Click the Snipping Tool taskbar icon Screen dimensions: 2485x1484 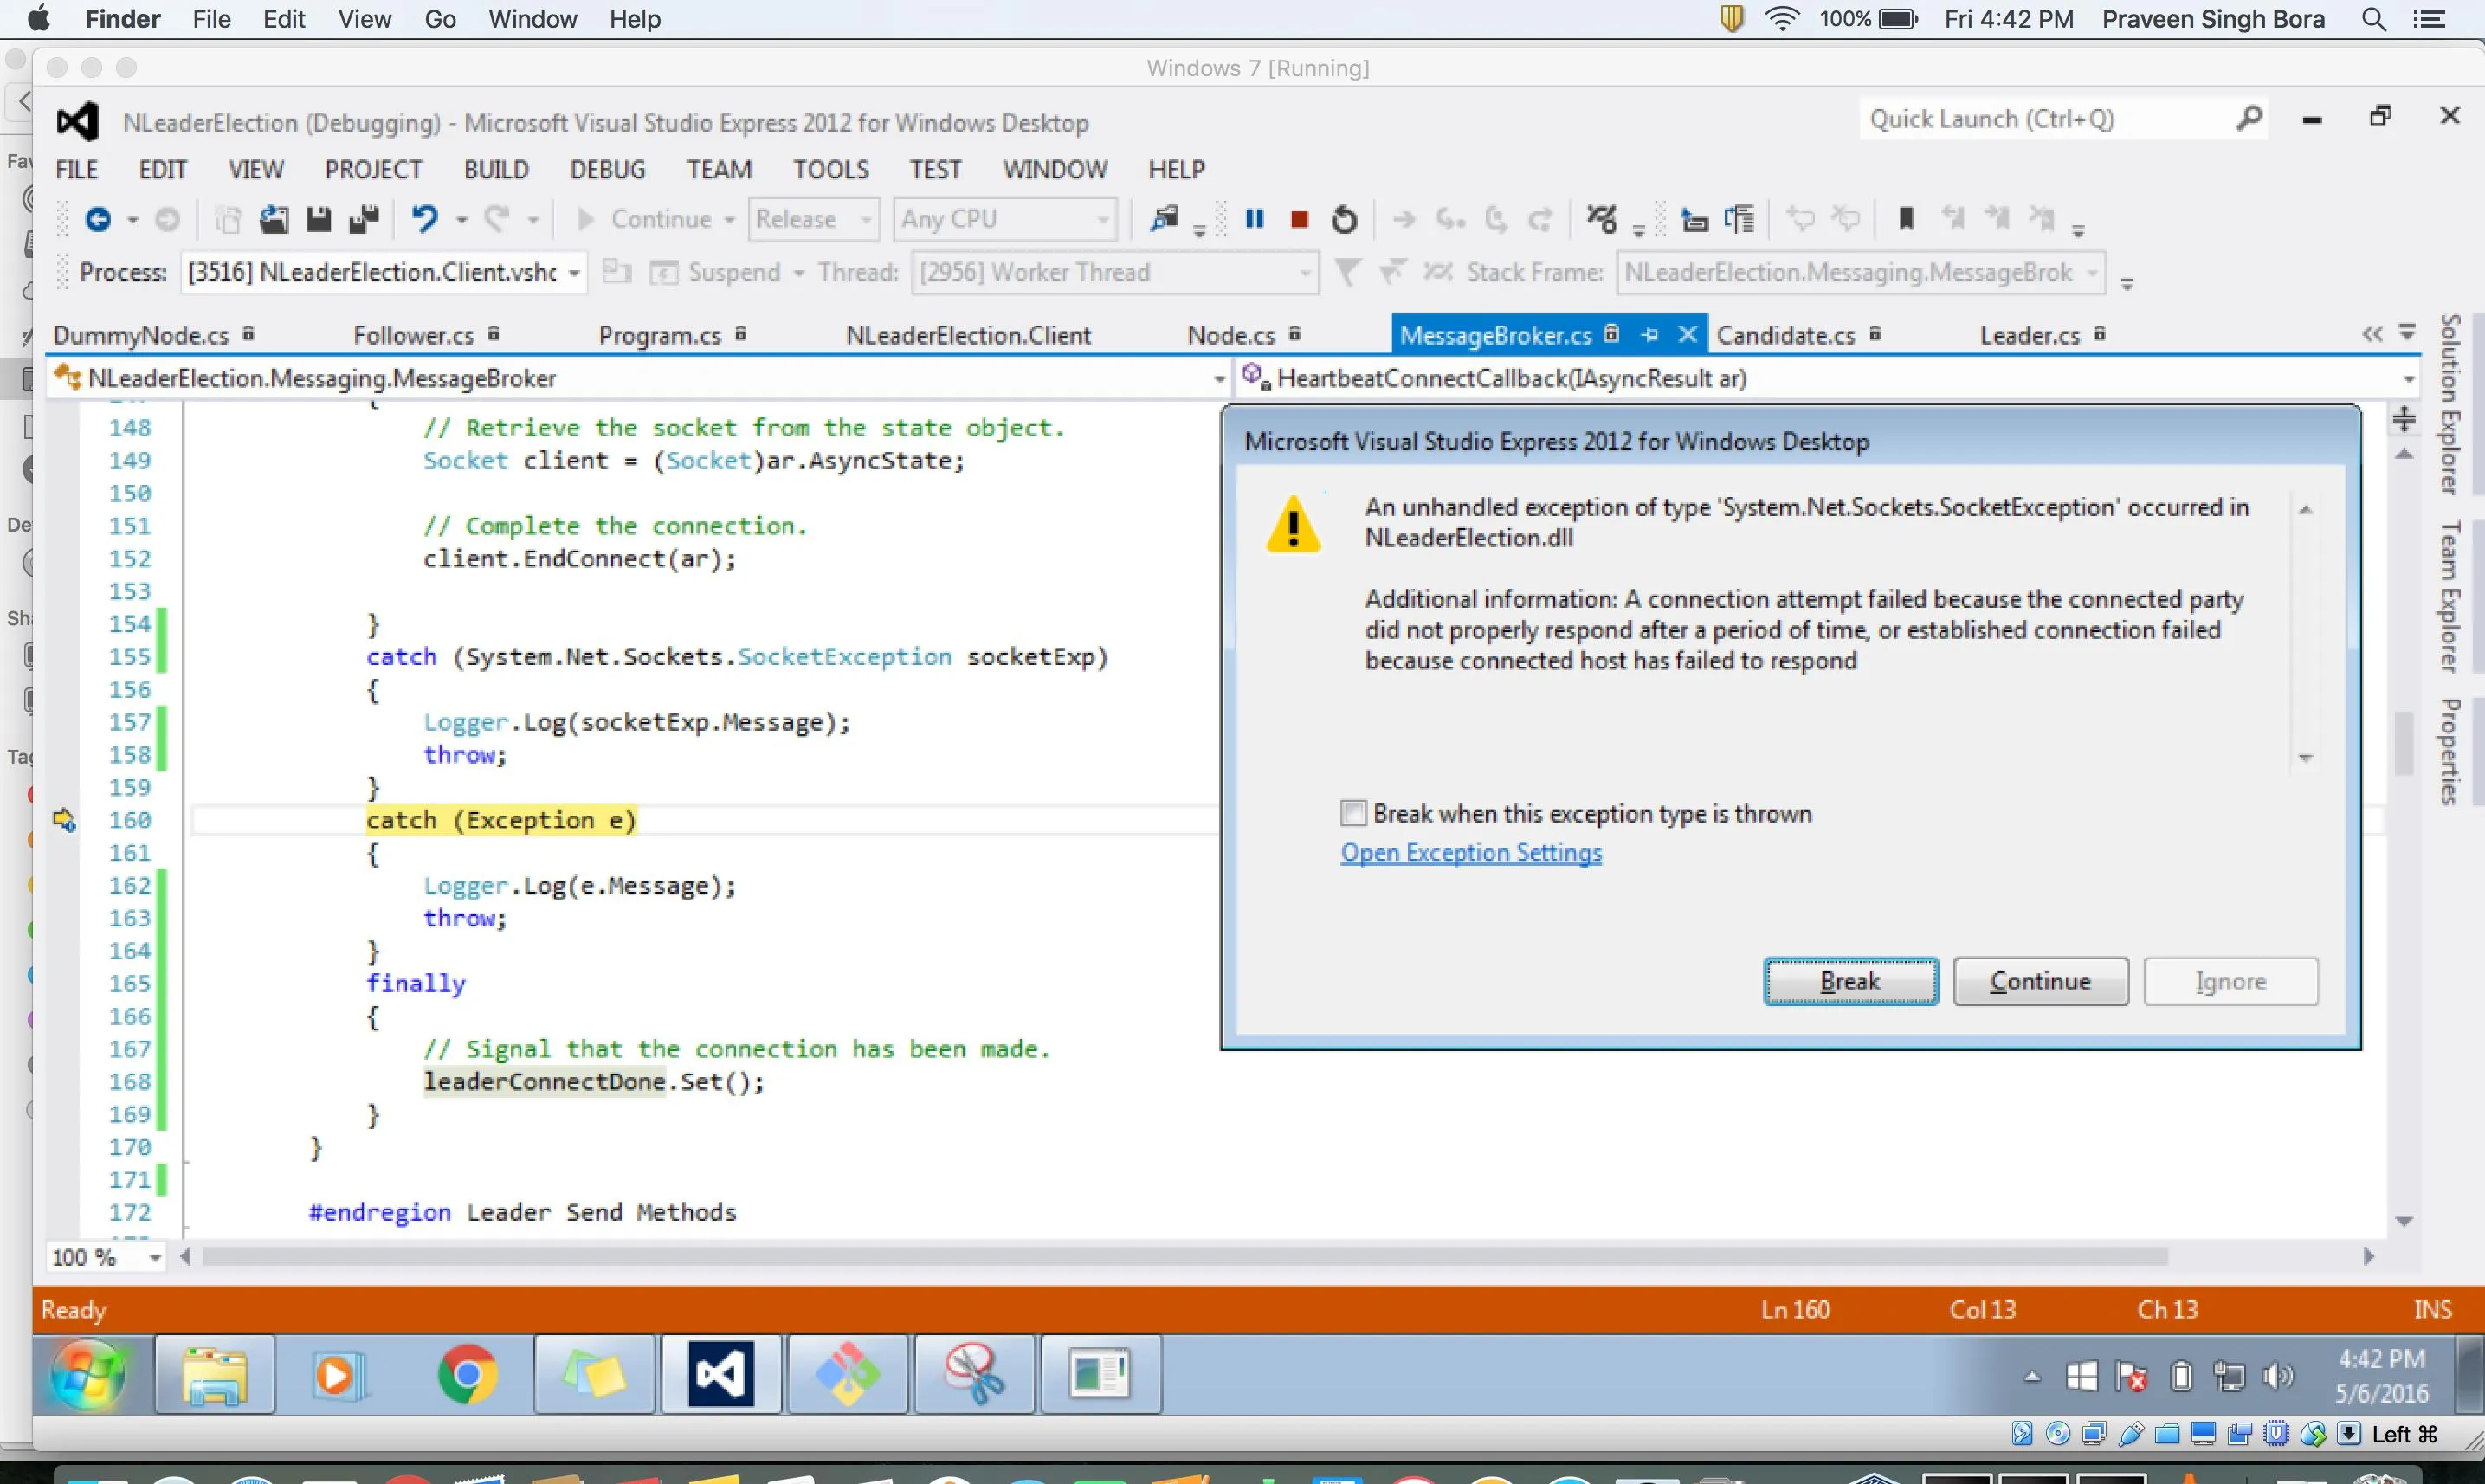[973, 1374]
